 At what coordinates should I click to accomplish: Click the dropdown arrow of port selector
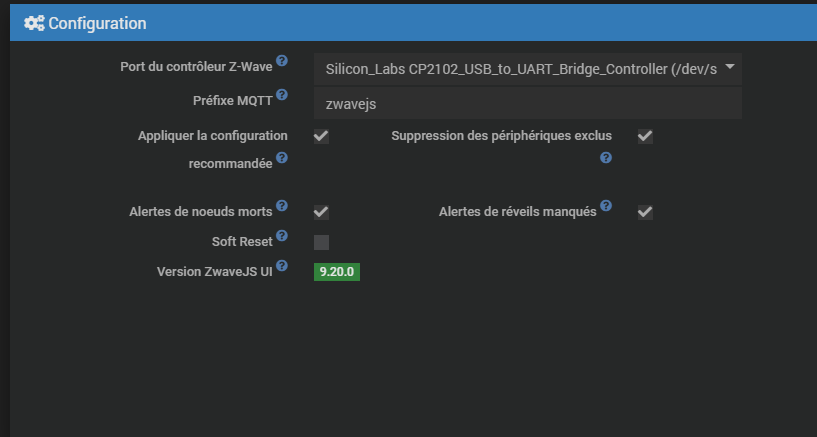coord(729,68)
